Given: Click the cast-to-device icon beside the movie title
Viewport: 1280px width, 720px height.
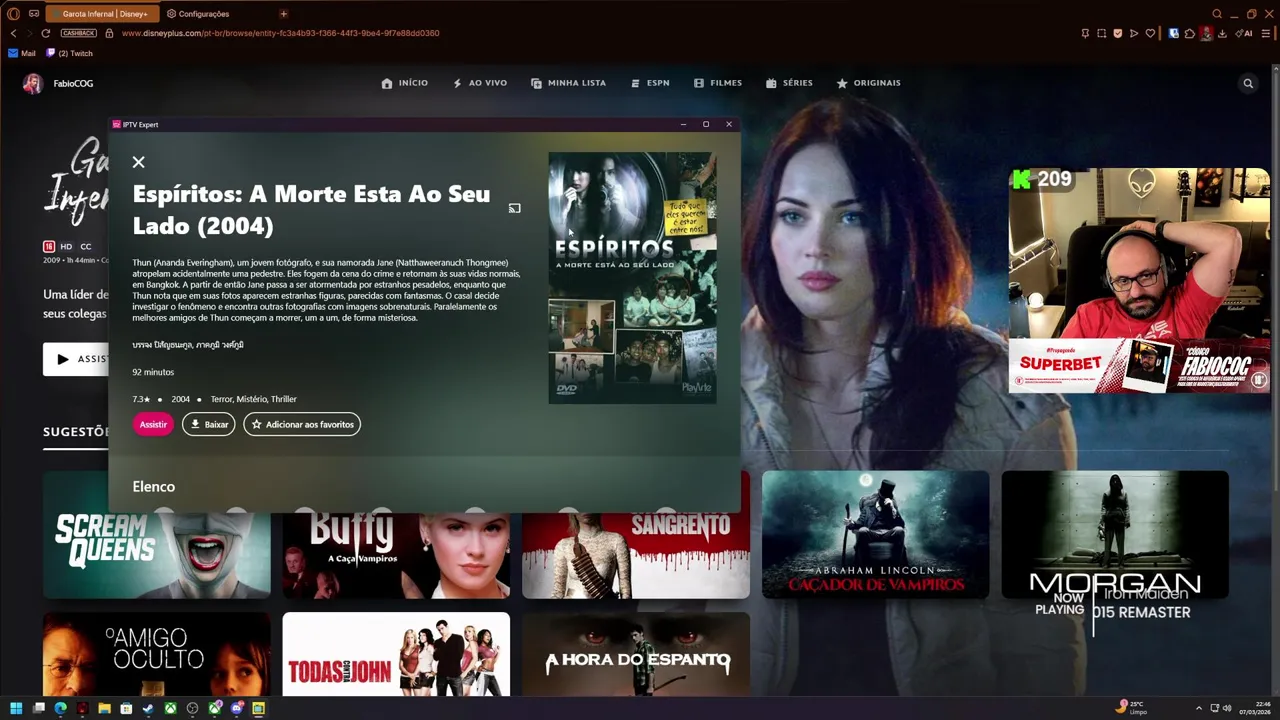Looking at the screenshot, I should (514, 208).
